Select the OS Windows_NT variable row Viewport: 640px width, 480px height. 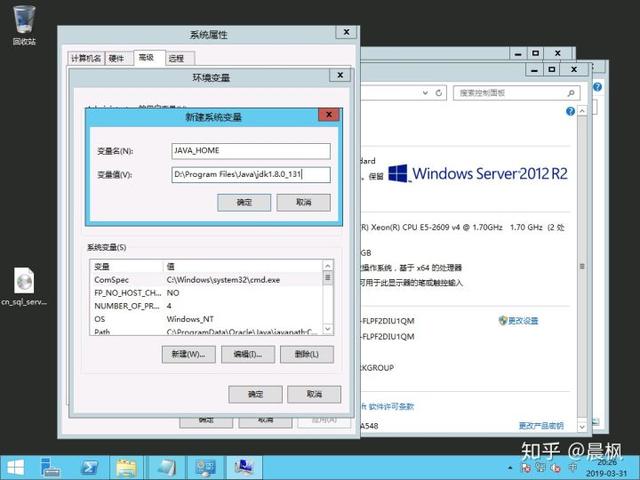coord(206,319)
